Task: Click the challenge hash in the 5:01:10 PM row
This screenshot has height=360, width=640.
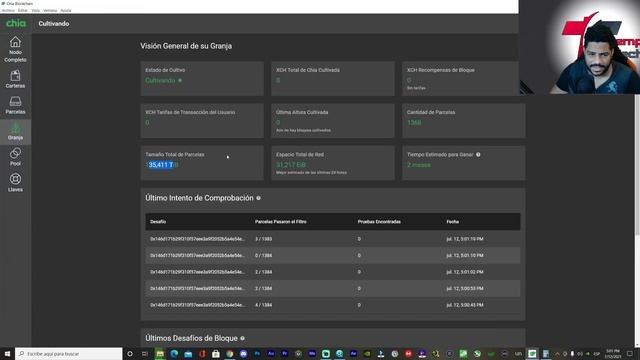Action: click(198, 256)
